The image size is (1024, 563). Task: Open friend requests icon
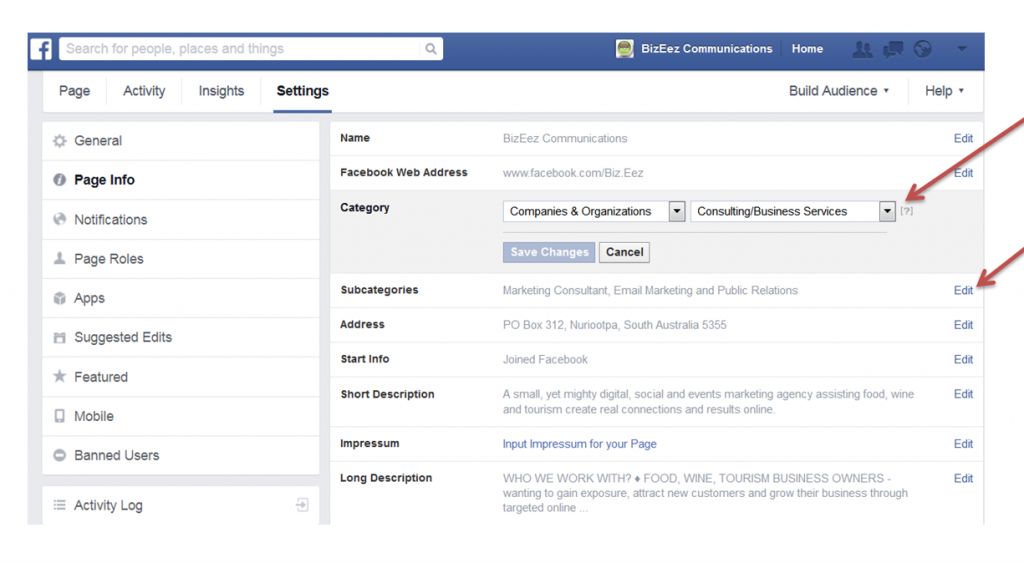(x=862, y=49)
